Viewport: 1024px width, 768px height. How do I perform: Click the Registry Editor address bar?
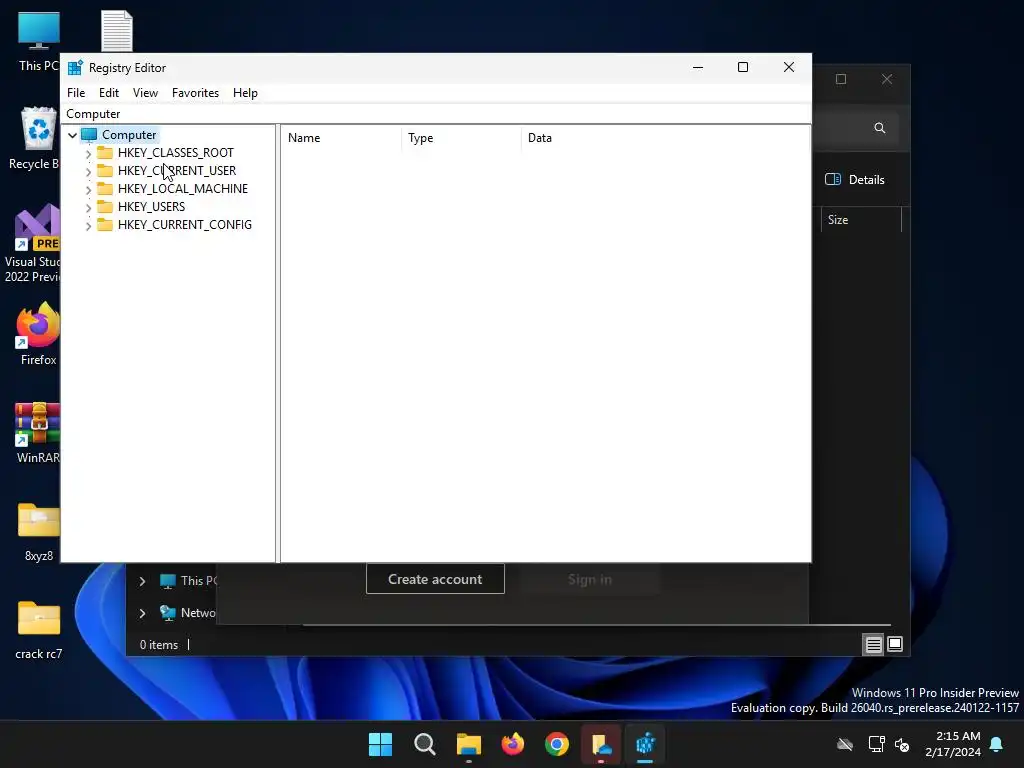(436, 114)
